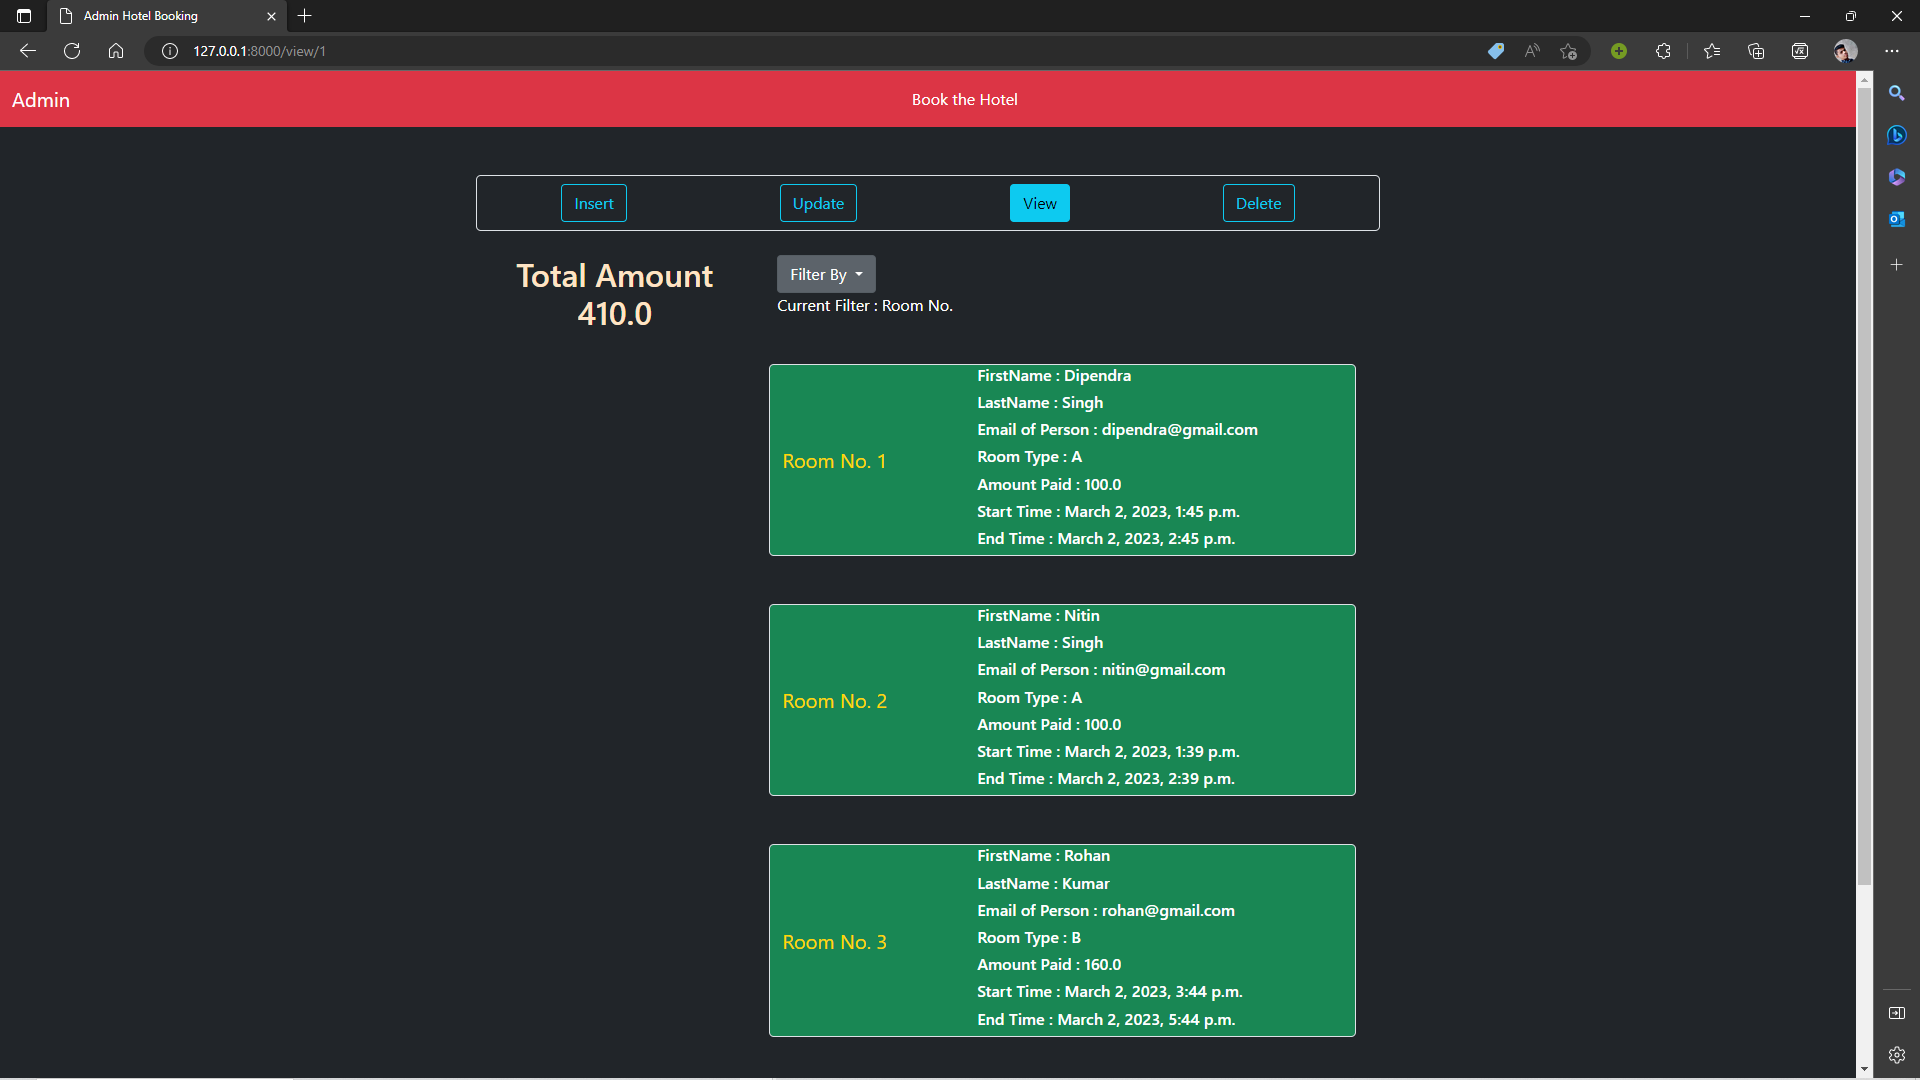Open the Filter By dropdown
Viewport: 1920px width, 1080px height.
(x=825, y=274)
